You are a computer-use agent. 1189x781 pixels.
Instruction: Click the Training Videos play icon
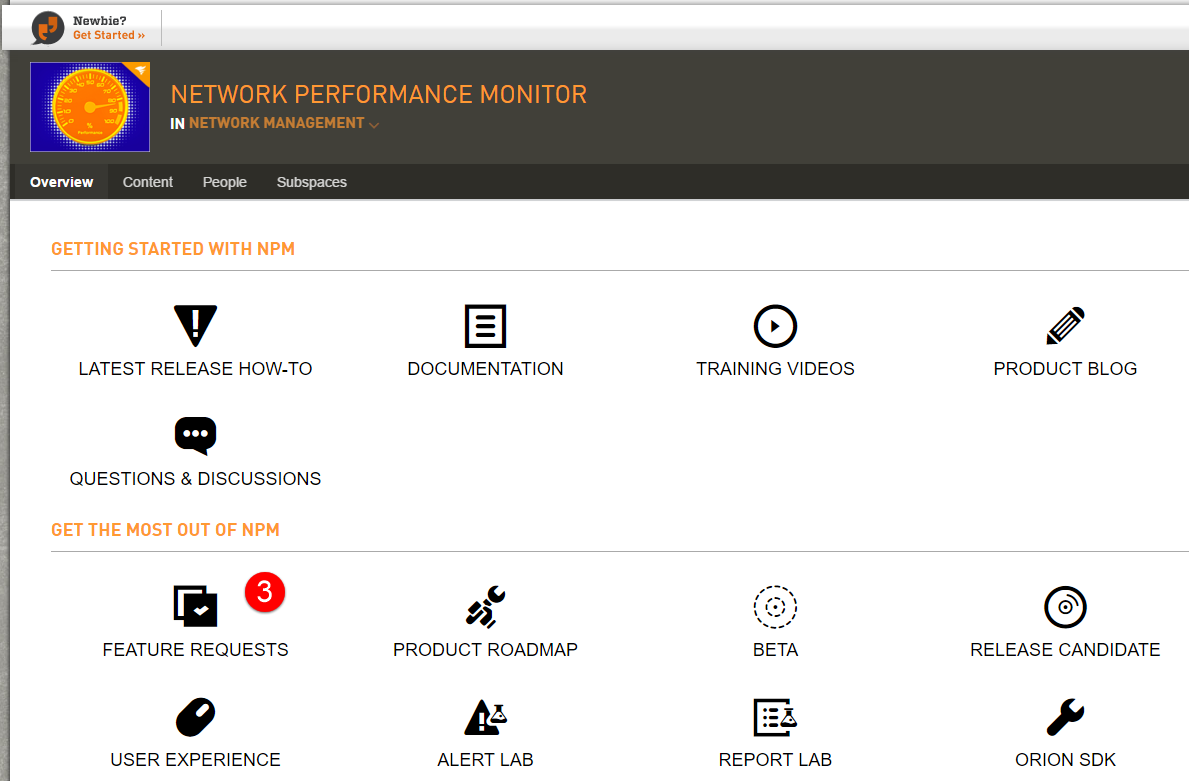[x=775, y=326]
